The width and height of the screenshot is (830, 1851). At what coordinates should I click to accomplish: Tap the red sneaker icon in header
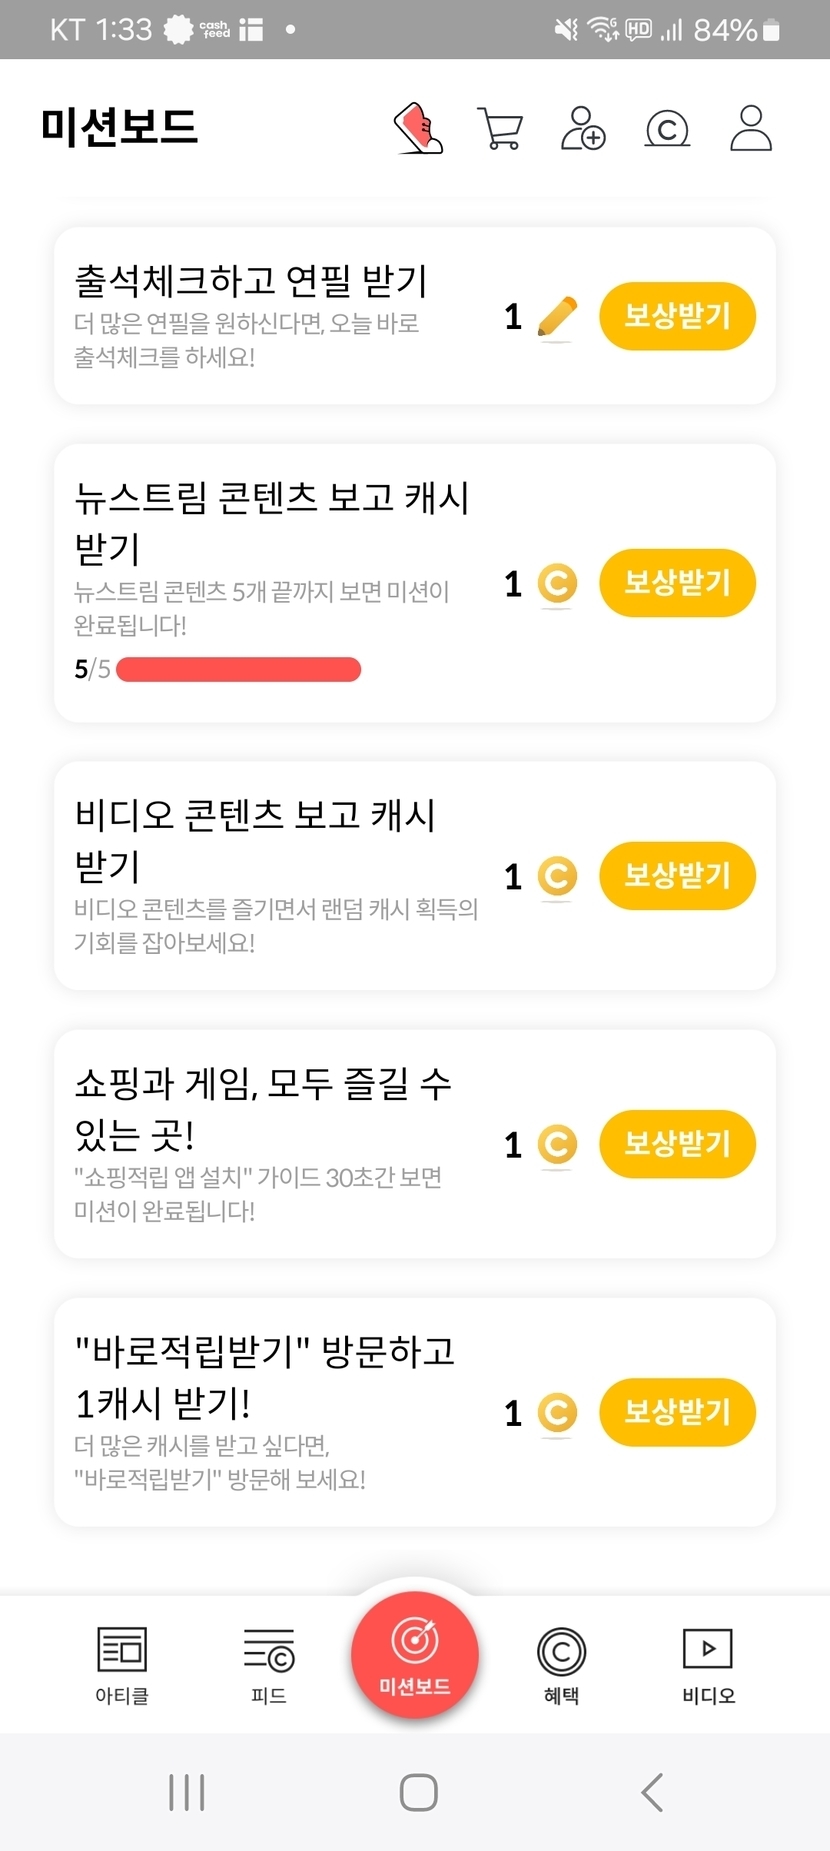418,129
